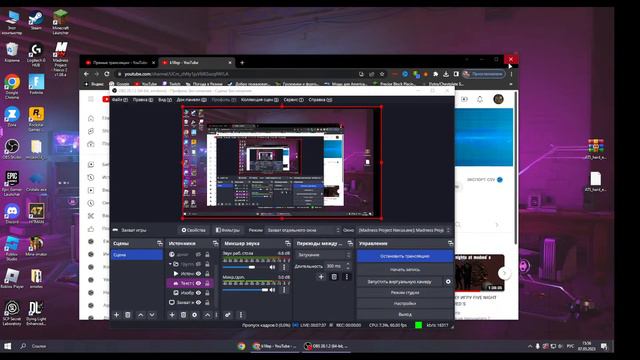Screen dimensions: 640x360
Task: Open Chrome downloads icon
Action: click(x=446, y=74)
